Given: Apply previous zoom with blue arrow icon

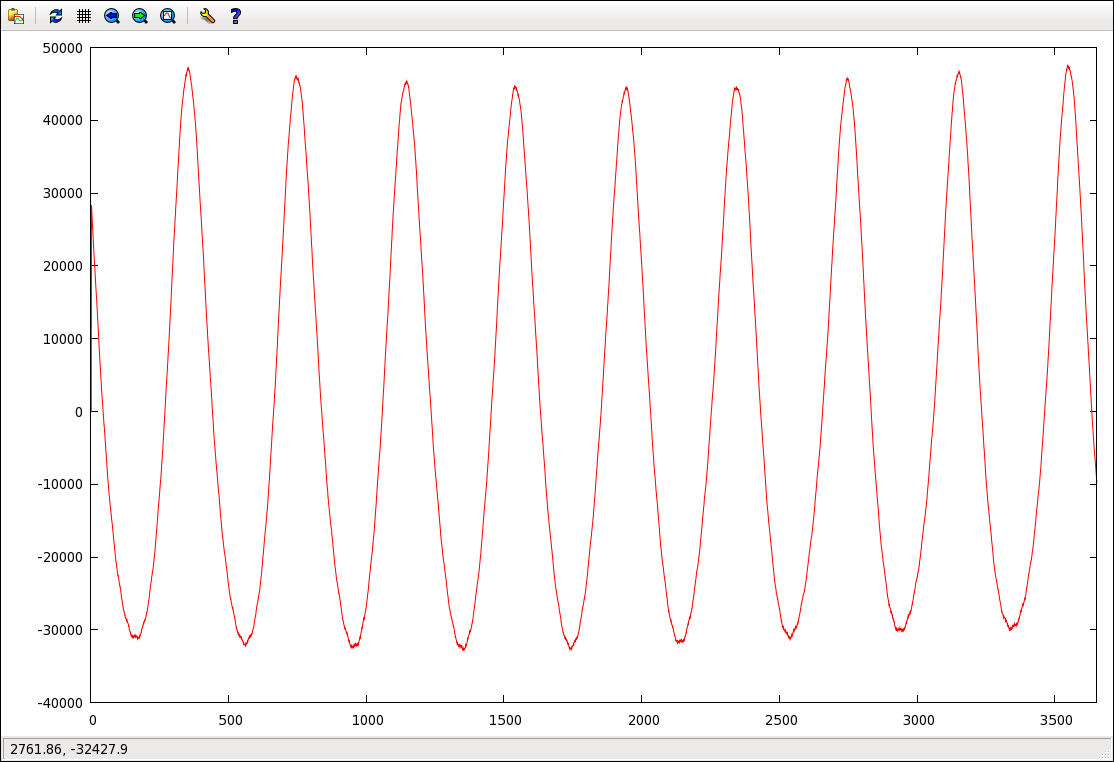Looking at the screenshot, I should click(112, 16).
